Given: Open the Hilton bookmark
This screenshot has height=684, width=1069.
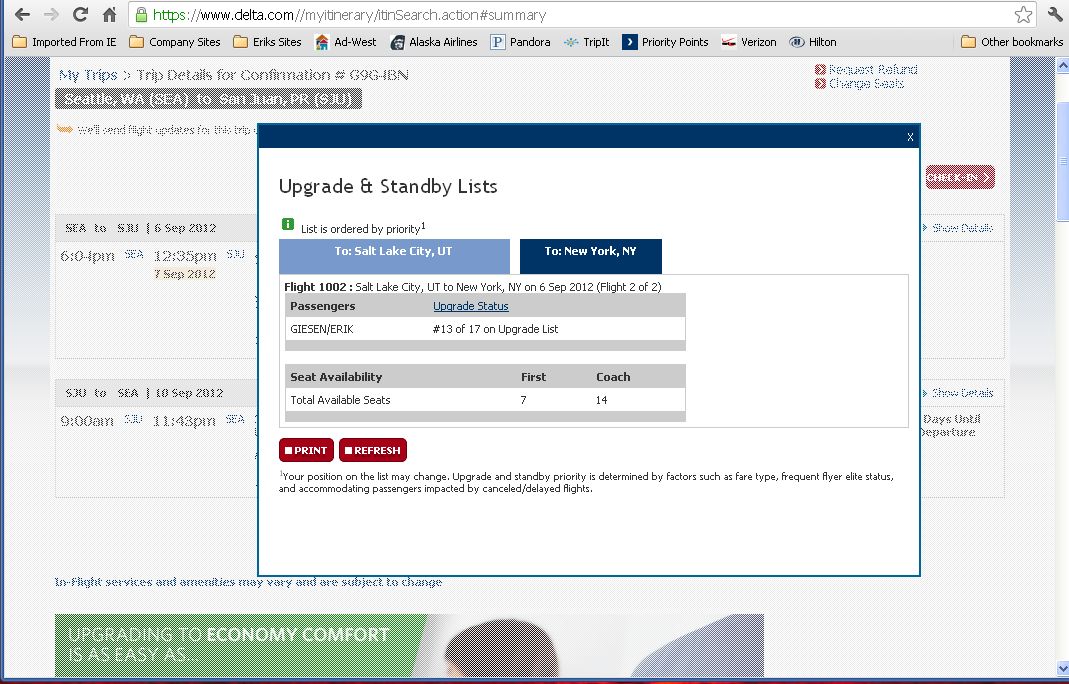Looking at the screenshot, I should point(812,42).
